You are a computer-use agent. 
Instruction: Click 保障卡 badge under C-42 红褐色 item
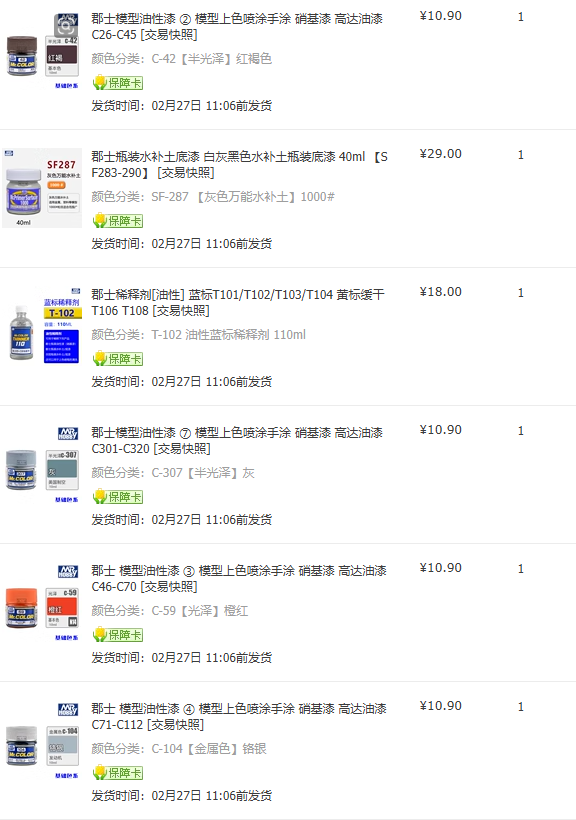click(x=118, y=83)
